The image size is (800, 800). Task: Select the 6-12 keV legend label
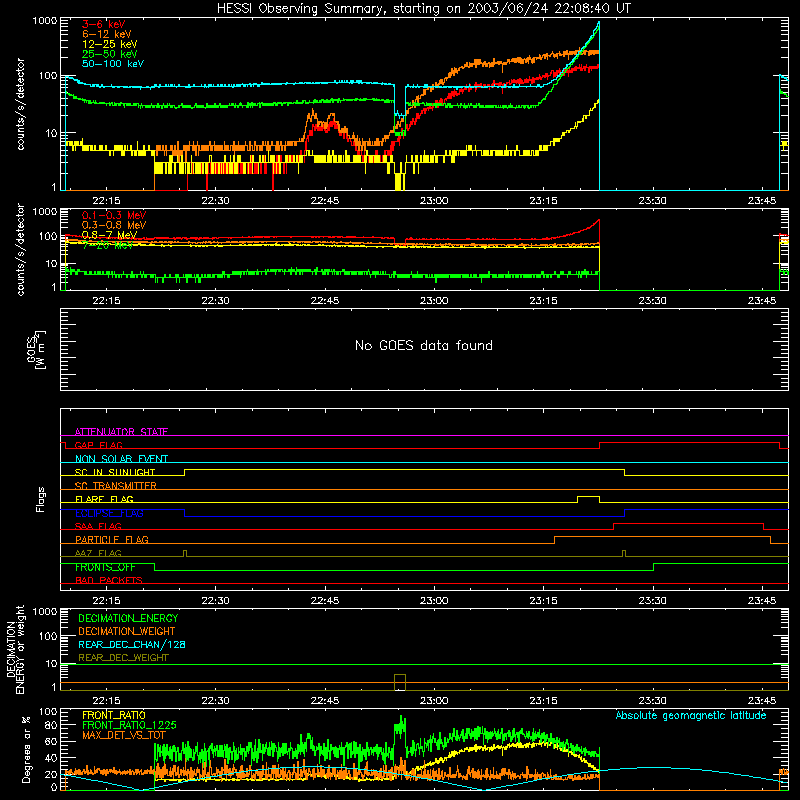point(107,34)
